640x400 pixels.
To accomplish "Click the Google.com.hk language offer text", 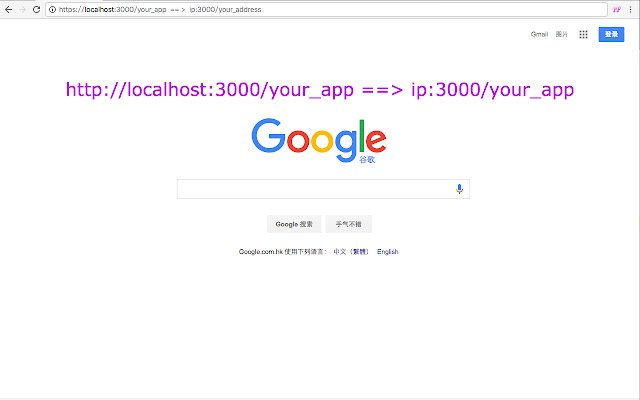I will click(282, 252).
